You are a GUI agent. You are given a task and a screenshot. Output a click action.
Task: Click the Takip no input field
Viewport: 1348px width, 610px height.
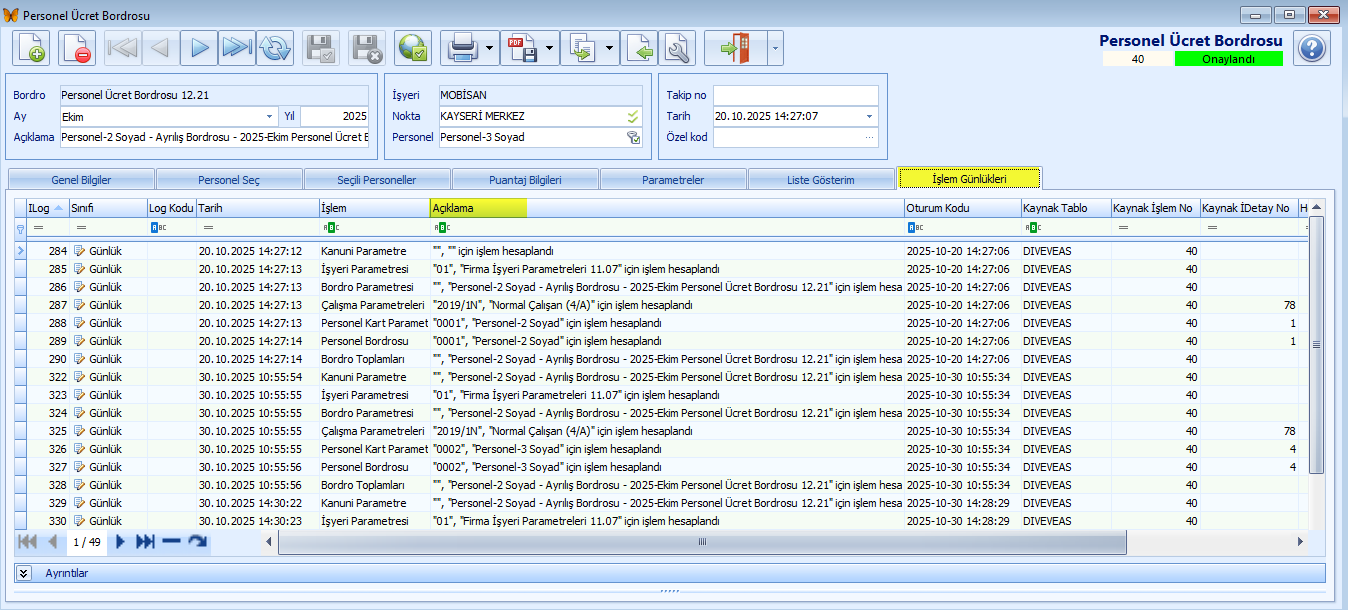[795, 95]
